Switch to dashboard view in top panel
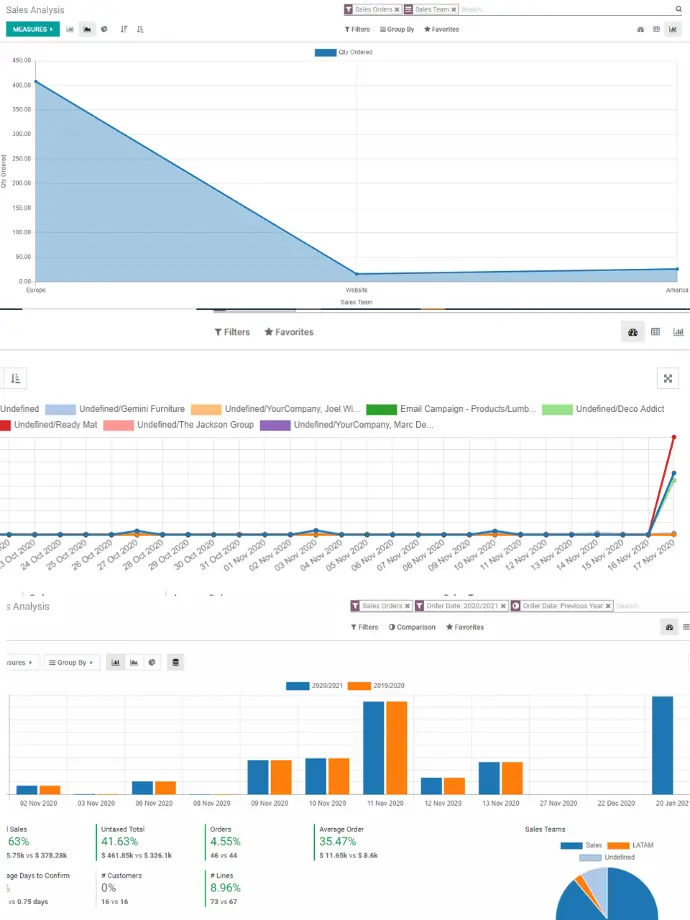Viewport: 690px width, 920px height. [640, 29]
